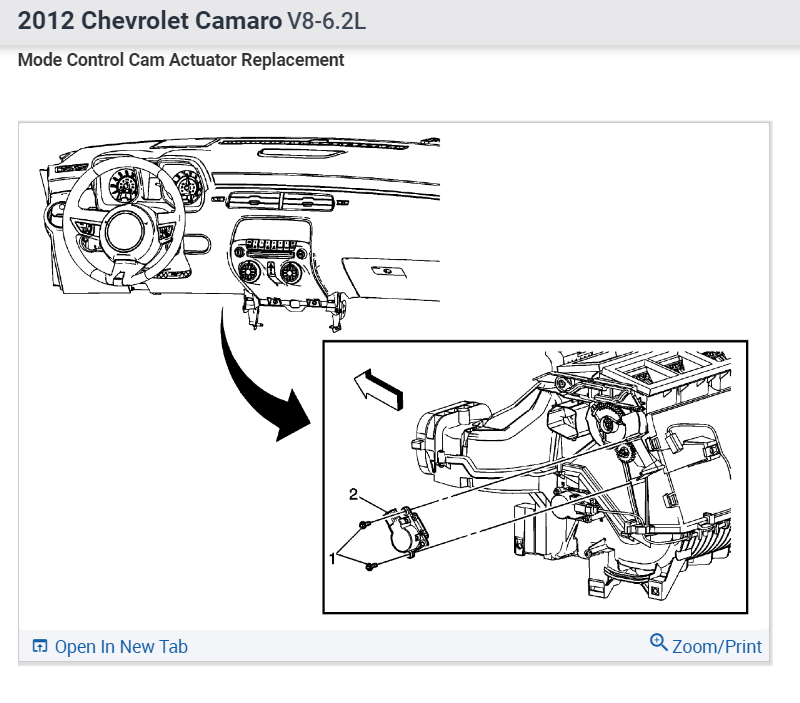Click the lower mounting screw near callout 1

click(371, 566)
